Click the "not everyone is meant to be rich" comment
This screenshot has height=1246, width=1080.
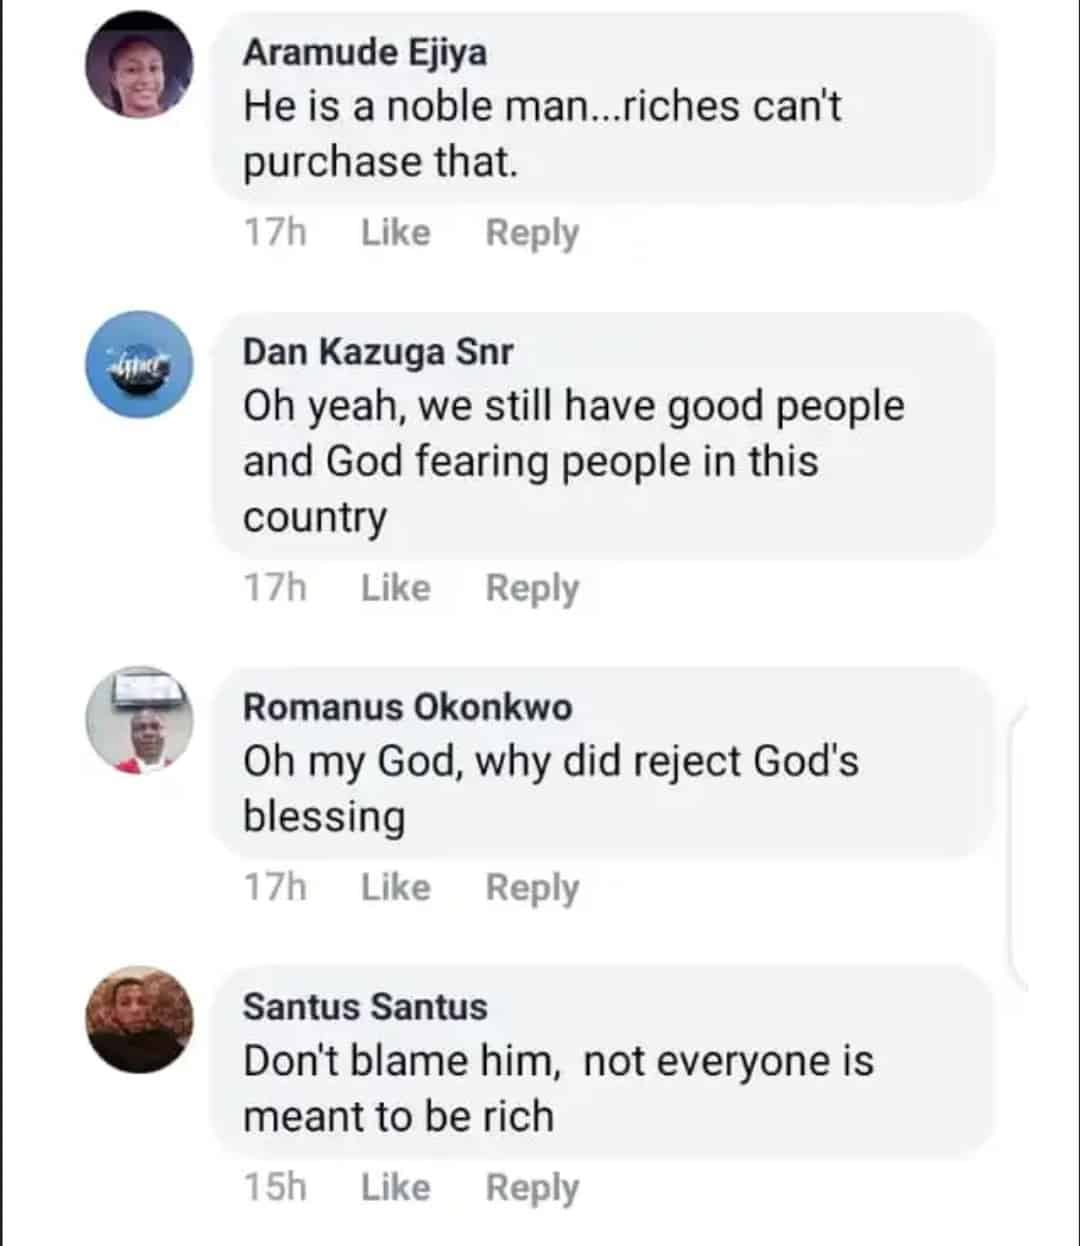click(x=558, y=1088)
